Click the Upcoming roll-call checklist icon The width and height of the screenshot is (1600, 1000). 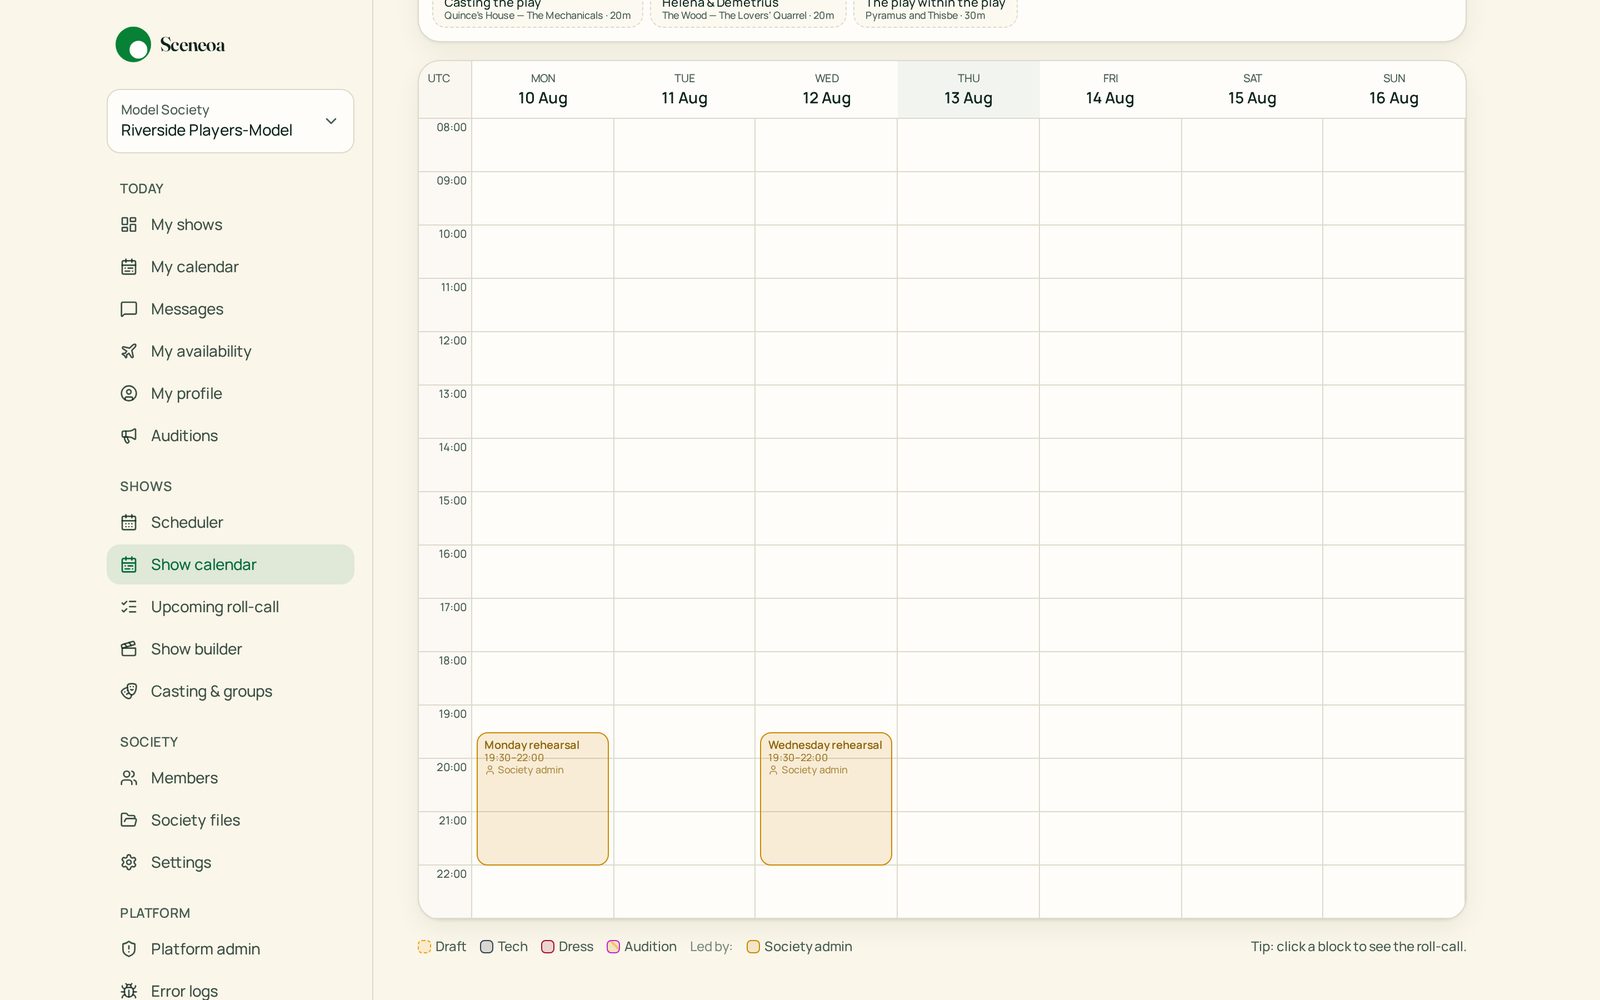pyautogui.click(x=129, y=607)
